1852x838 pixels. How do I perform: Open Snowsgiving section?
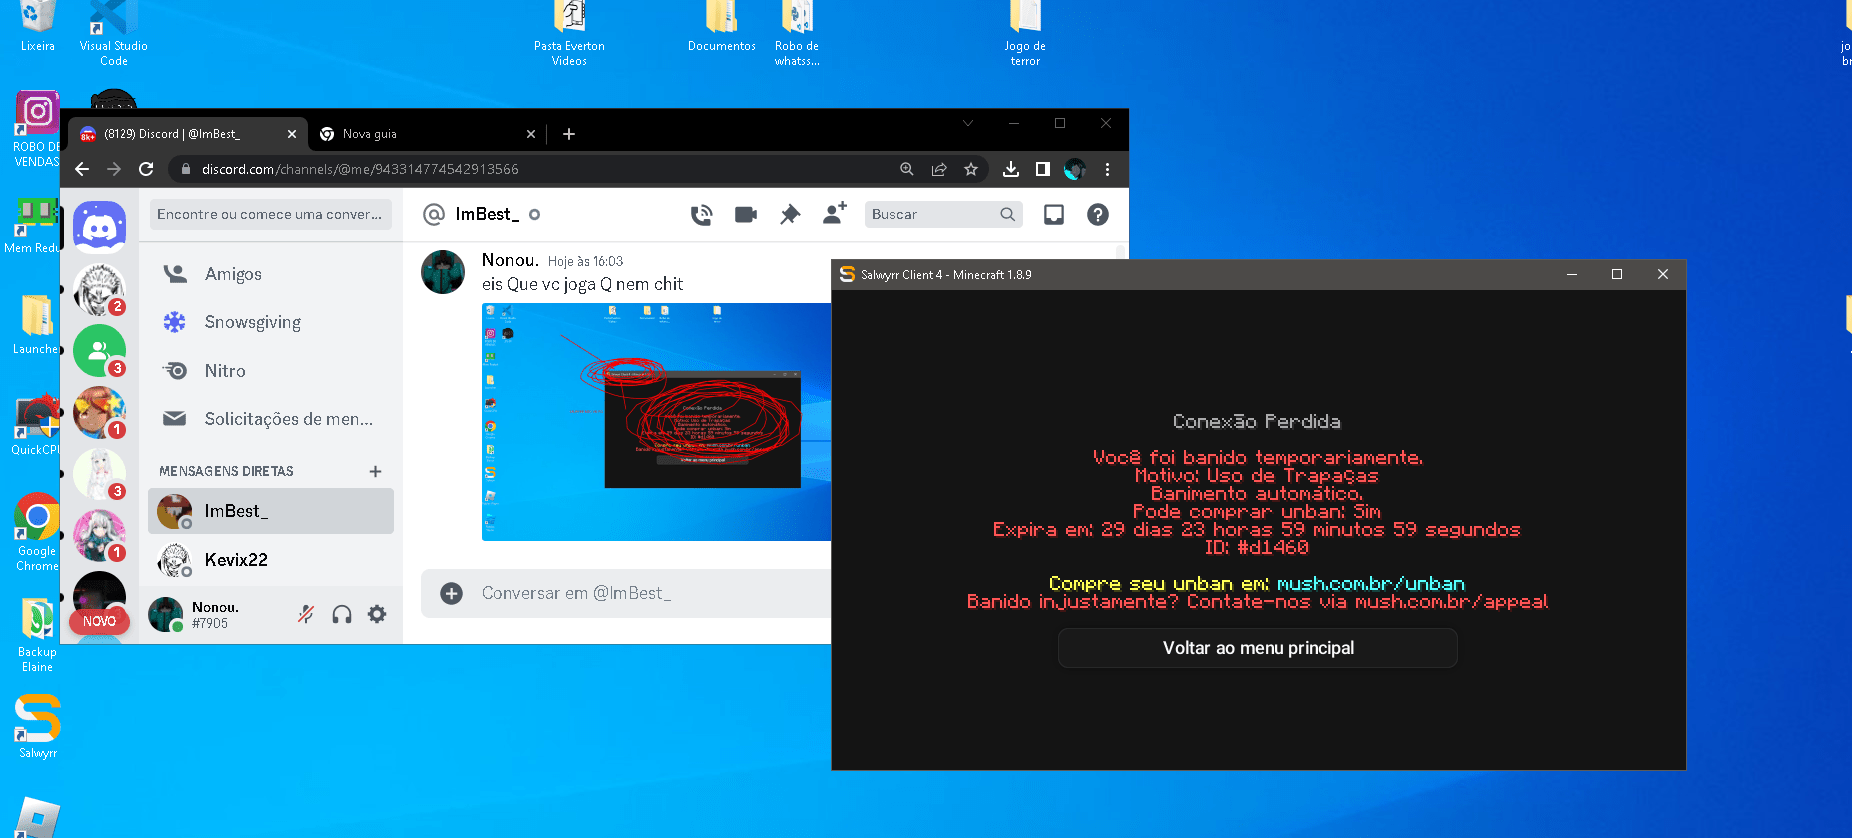(x=270, y=322)
